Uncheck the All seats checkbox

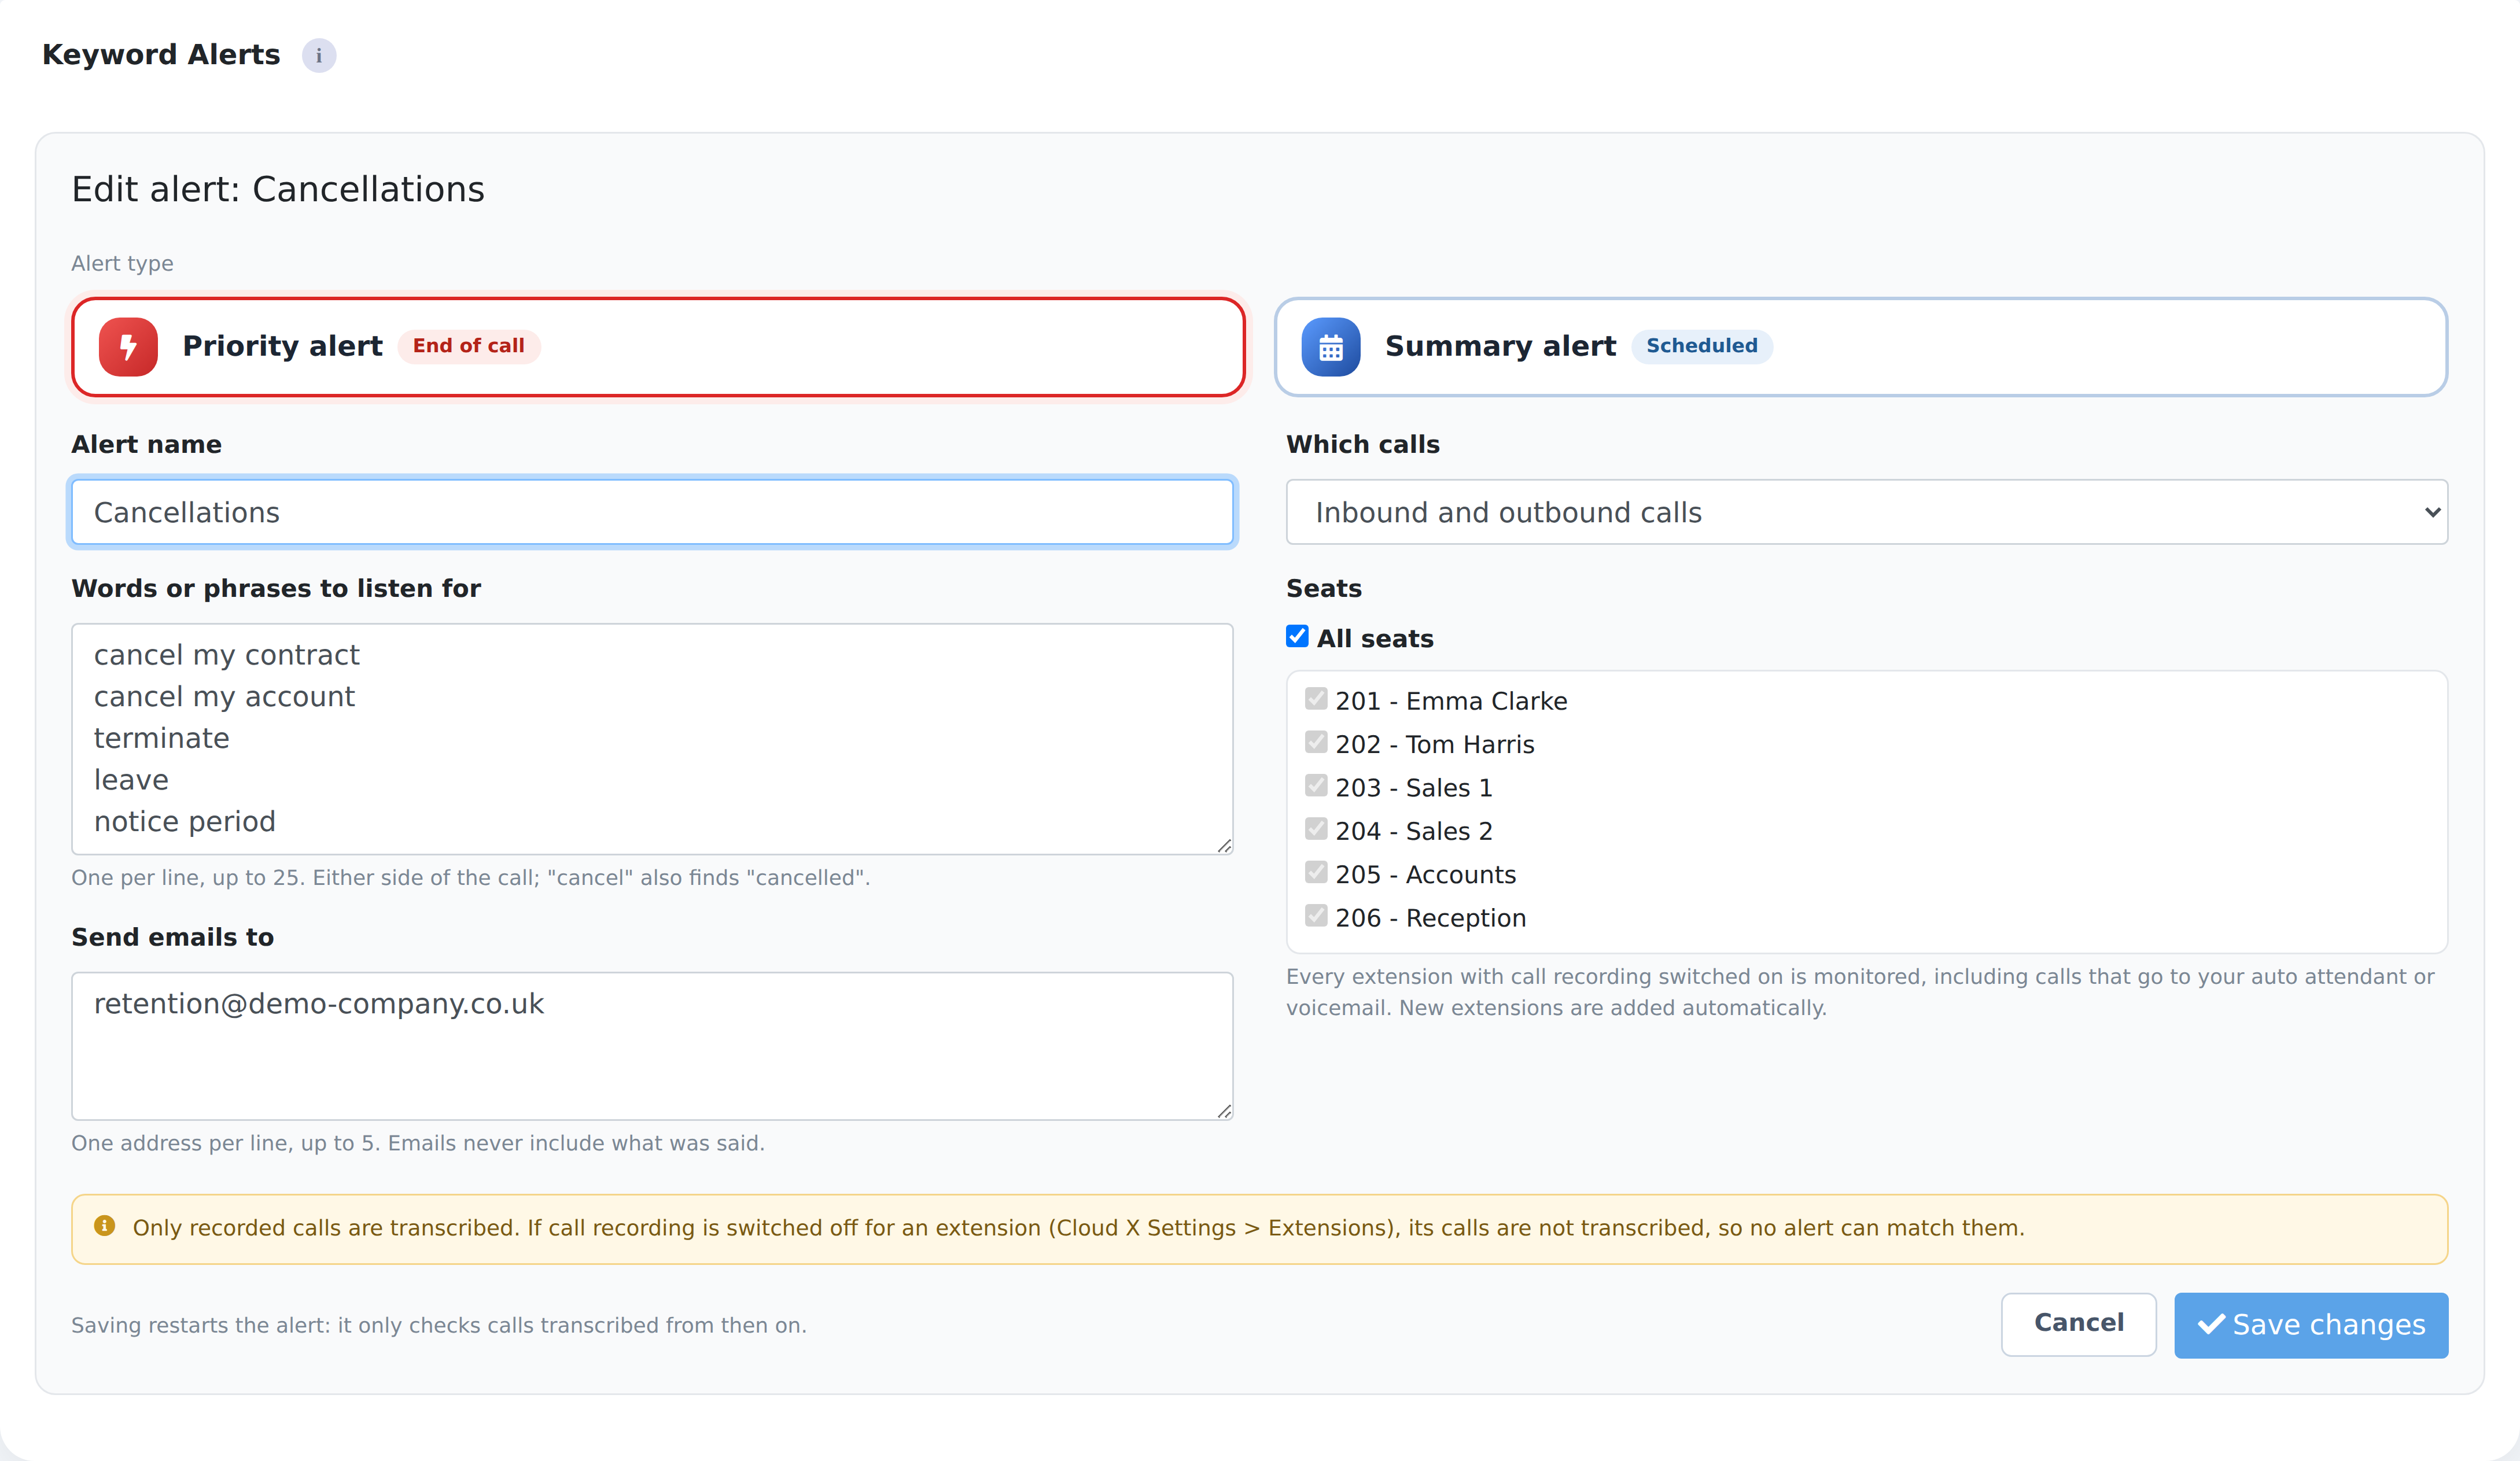click(x=1297, y=637)
